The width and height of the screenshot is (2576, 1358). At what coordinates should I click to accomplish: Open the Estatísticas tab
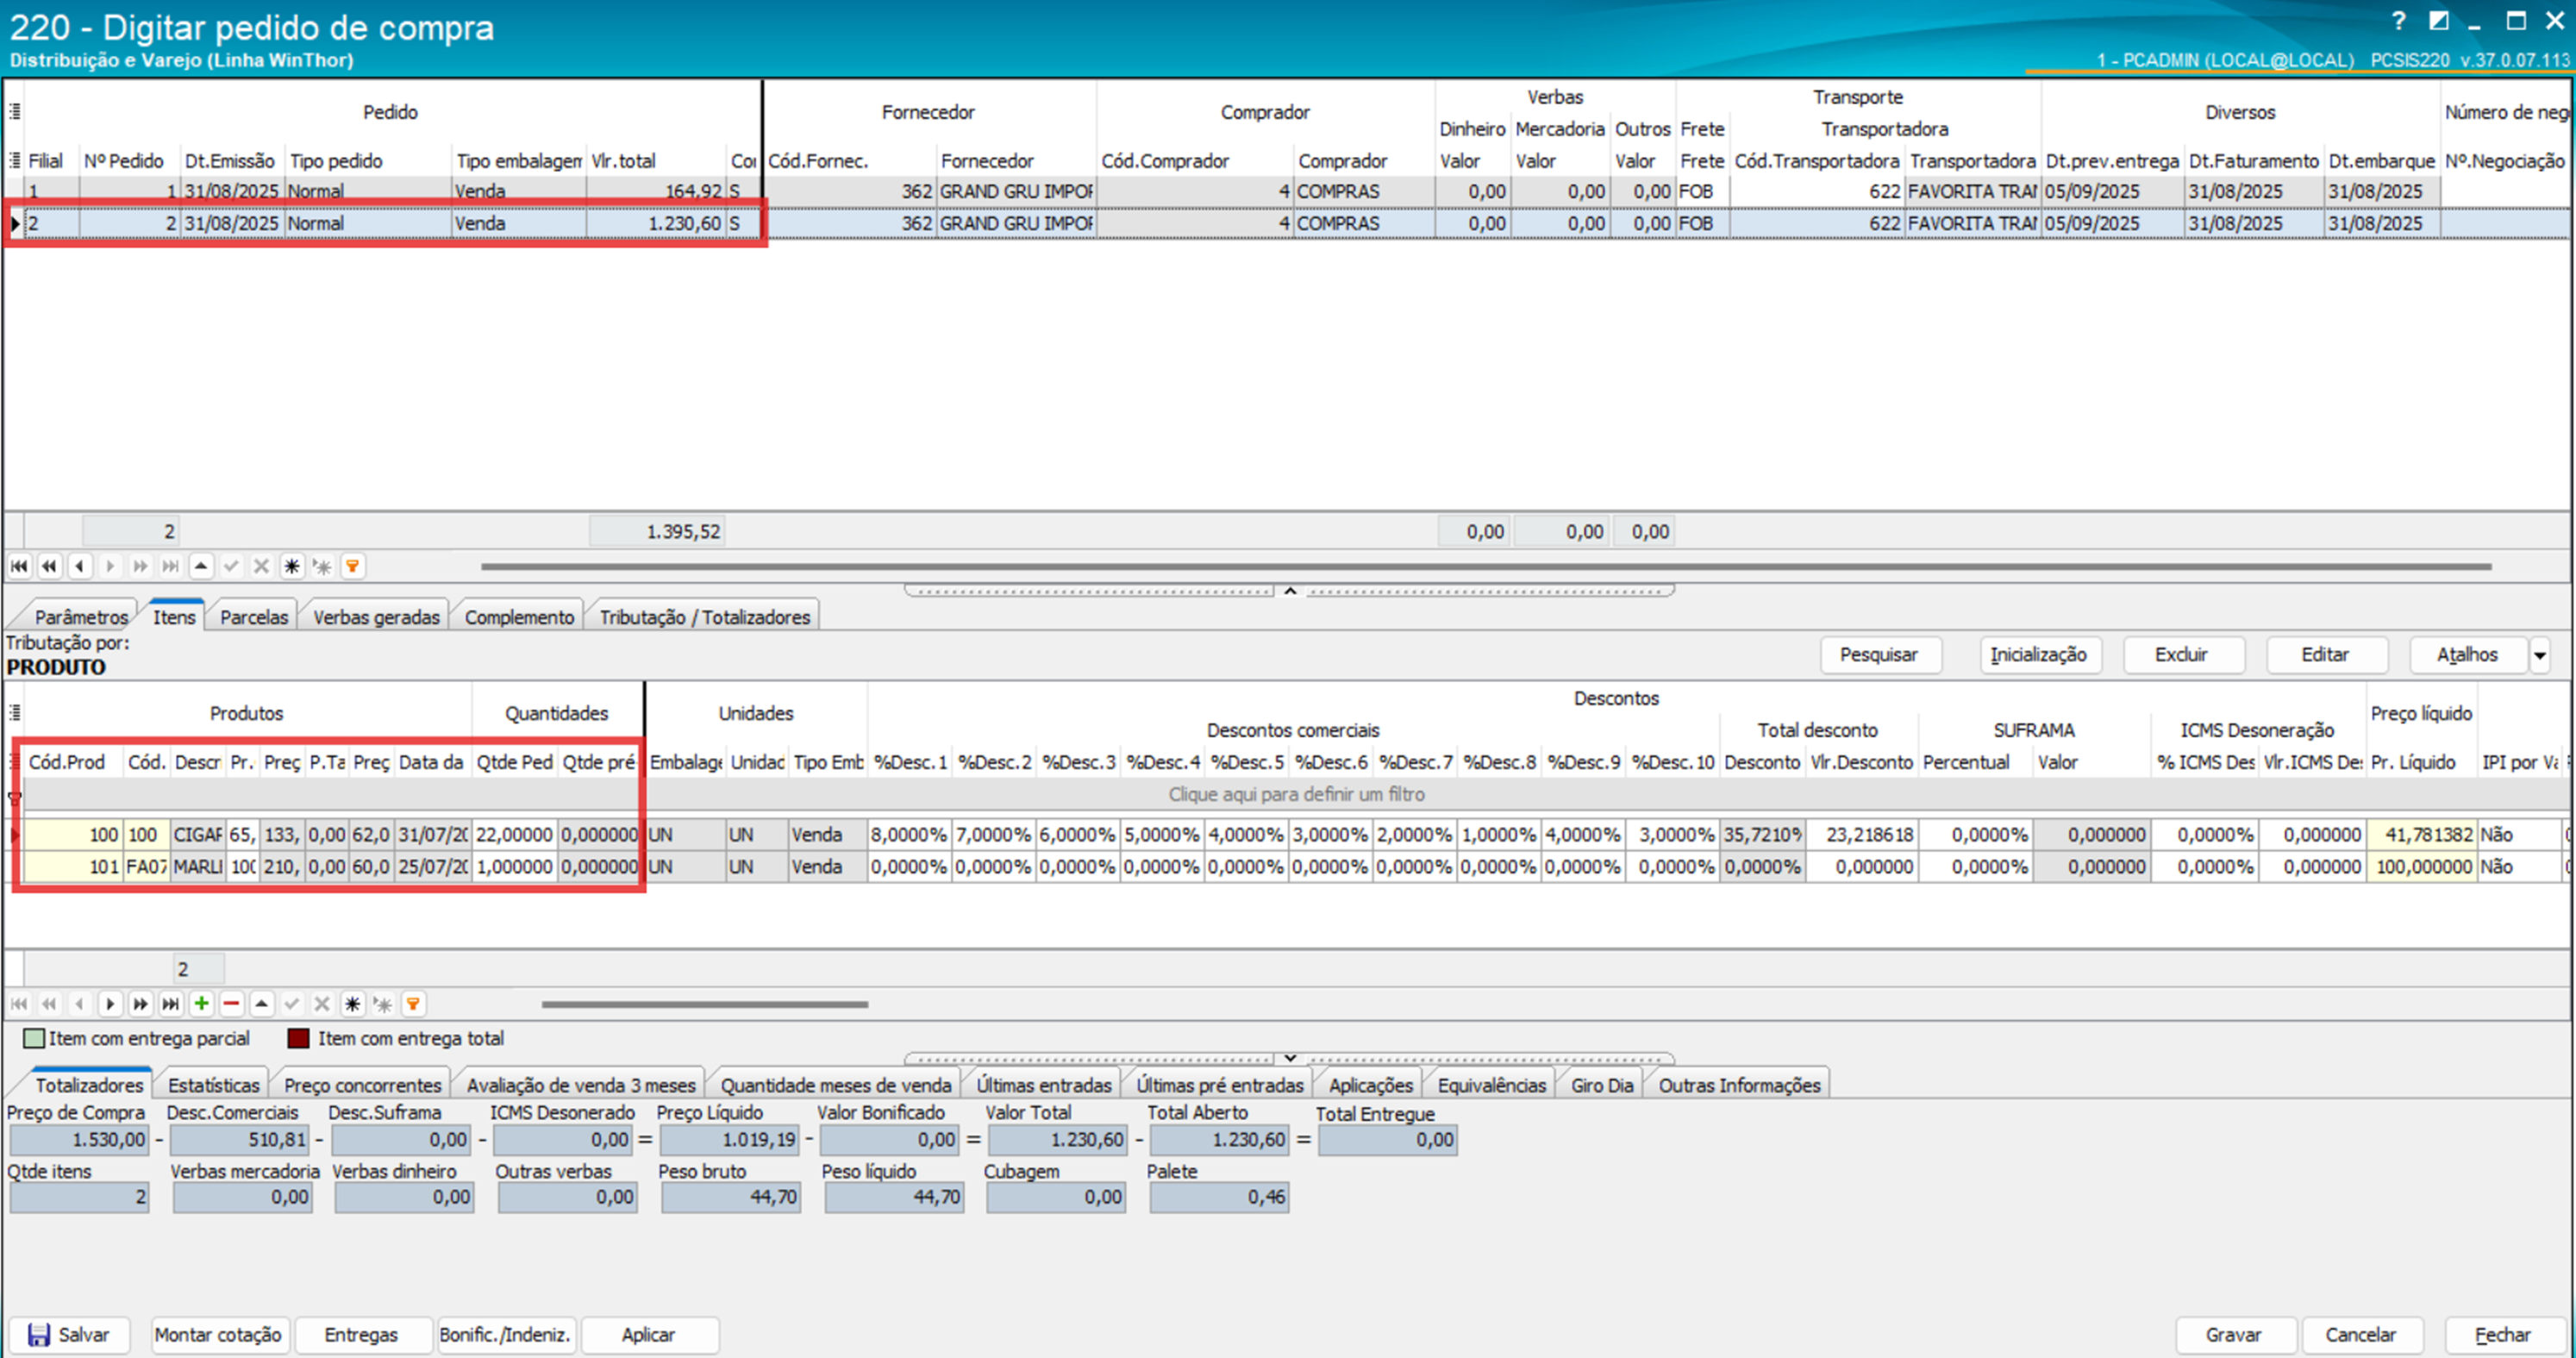click(x=213, y=1085)
